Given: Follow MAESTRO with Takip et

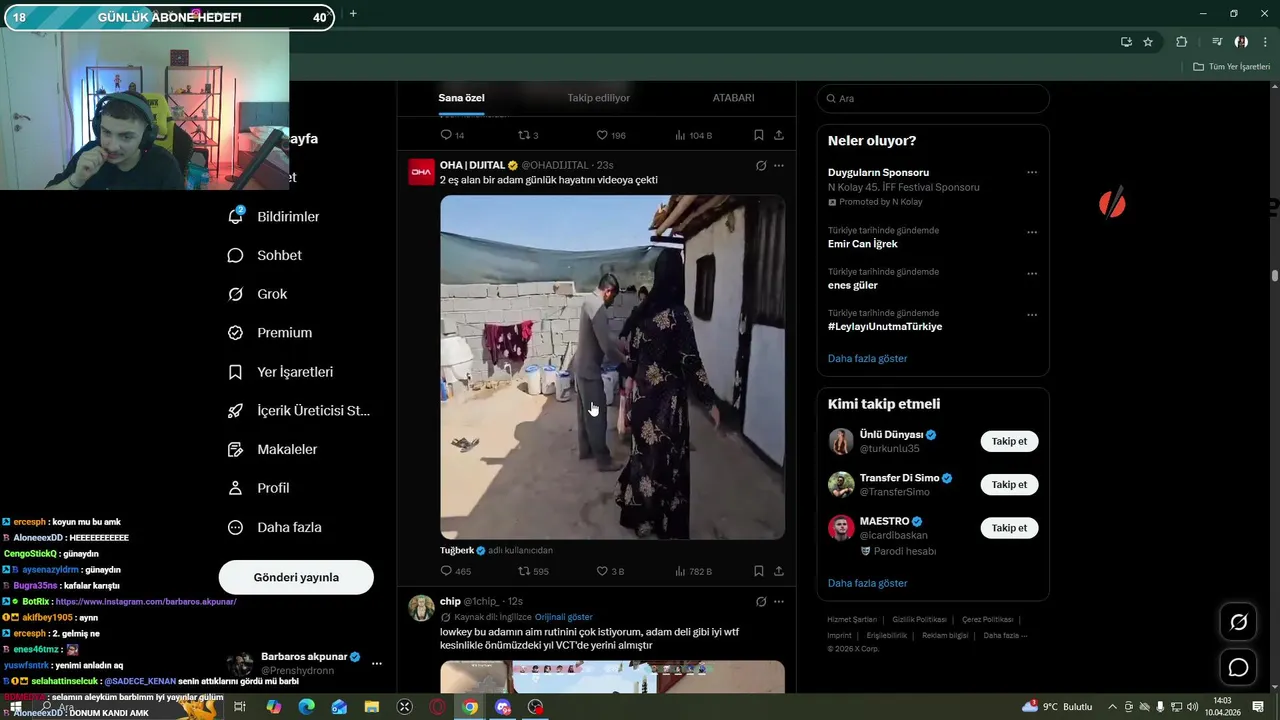Looking at the screenshot, I should click(1009, 527).
